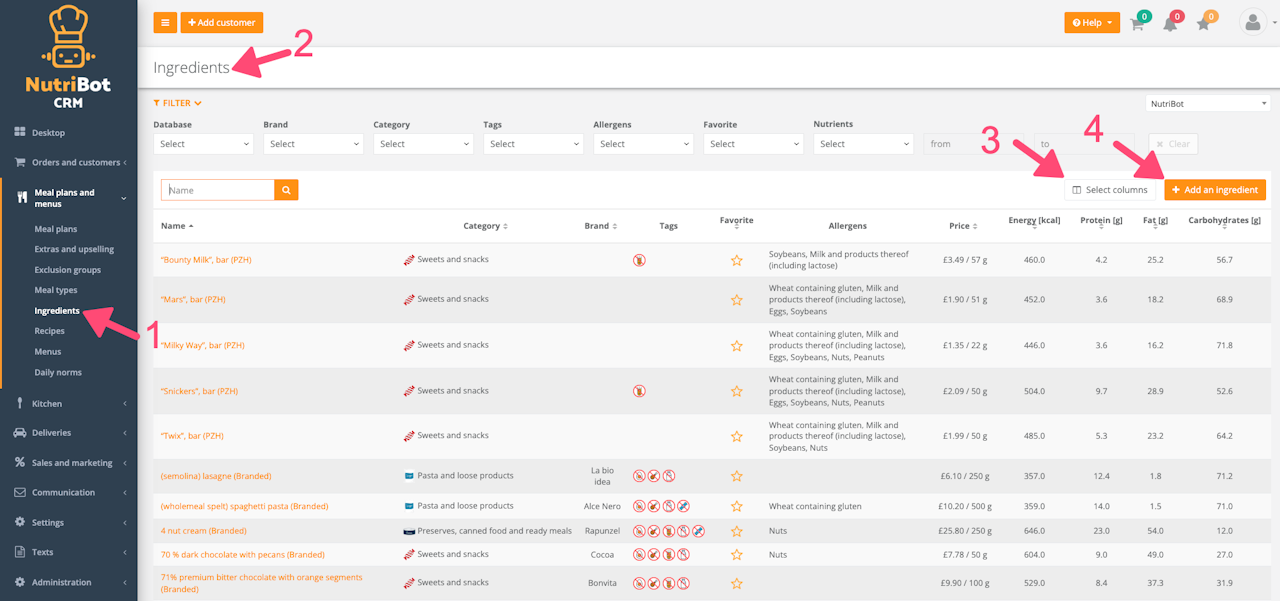
Task: Sort table by Energy column header
Action: [x=1034, y=221]
